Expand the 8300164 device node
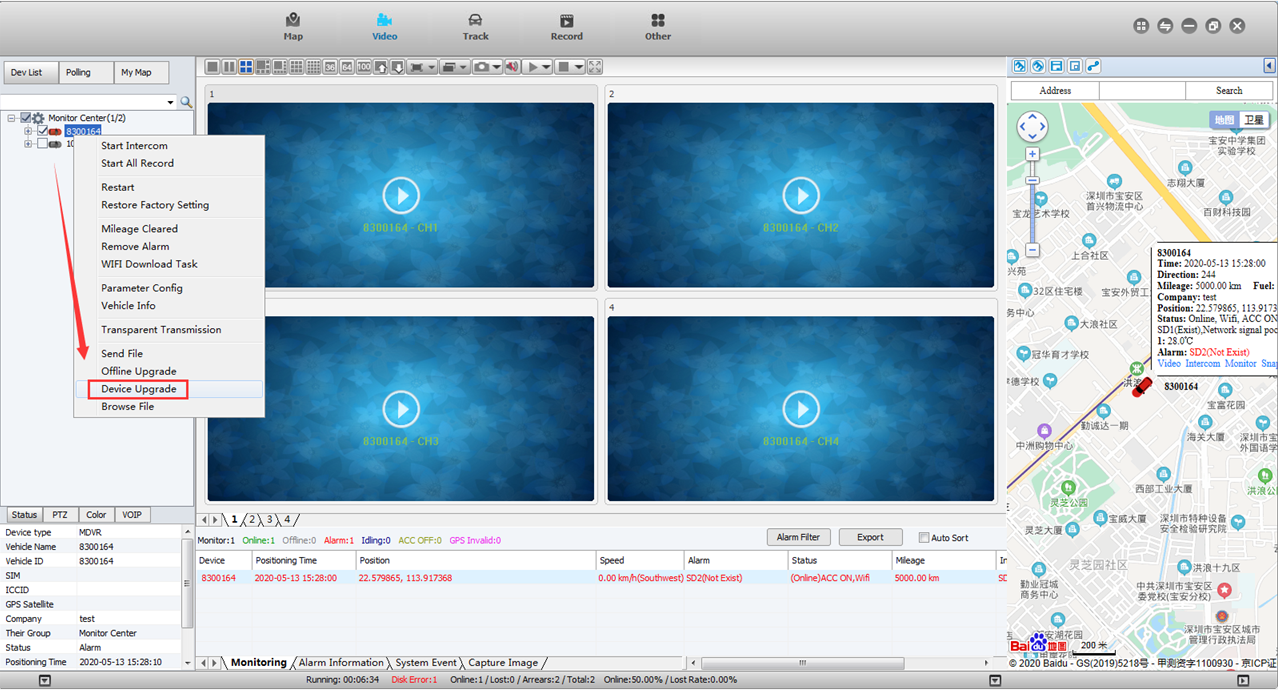The image size is (1278, 690). pyautogui.click(x=28, y=131)
